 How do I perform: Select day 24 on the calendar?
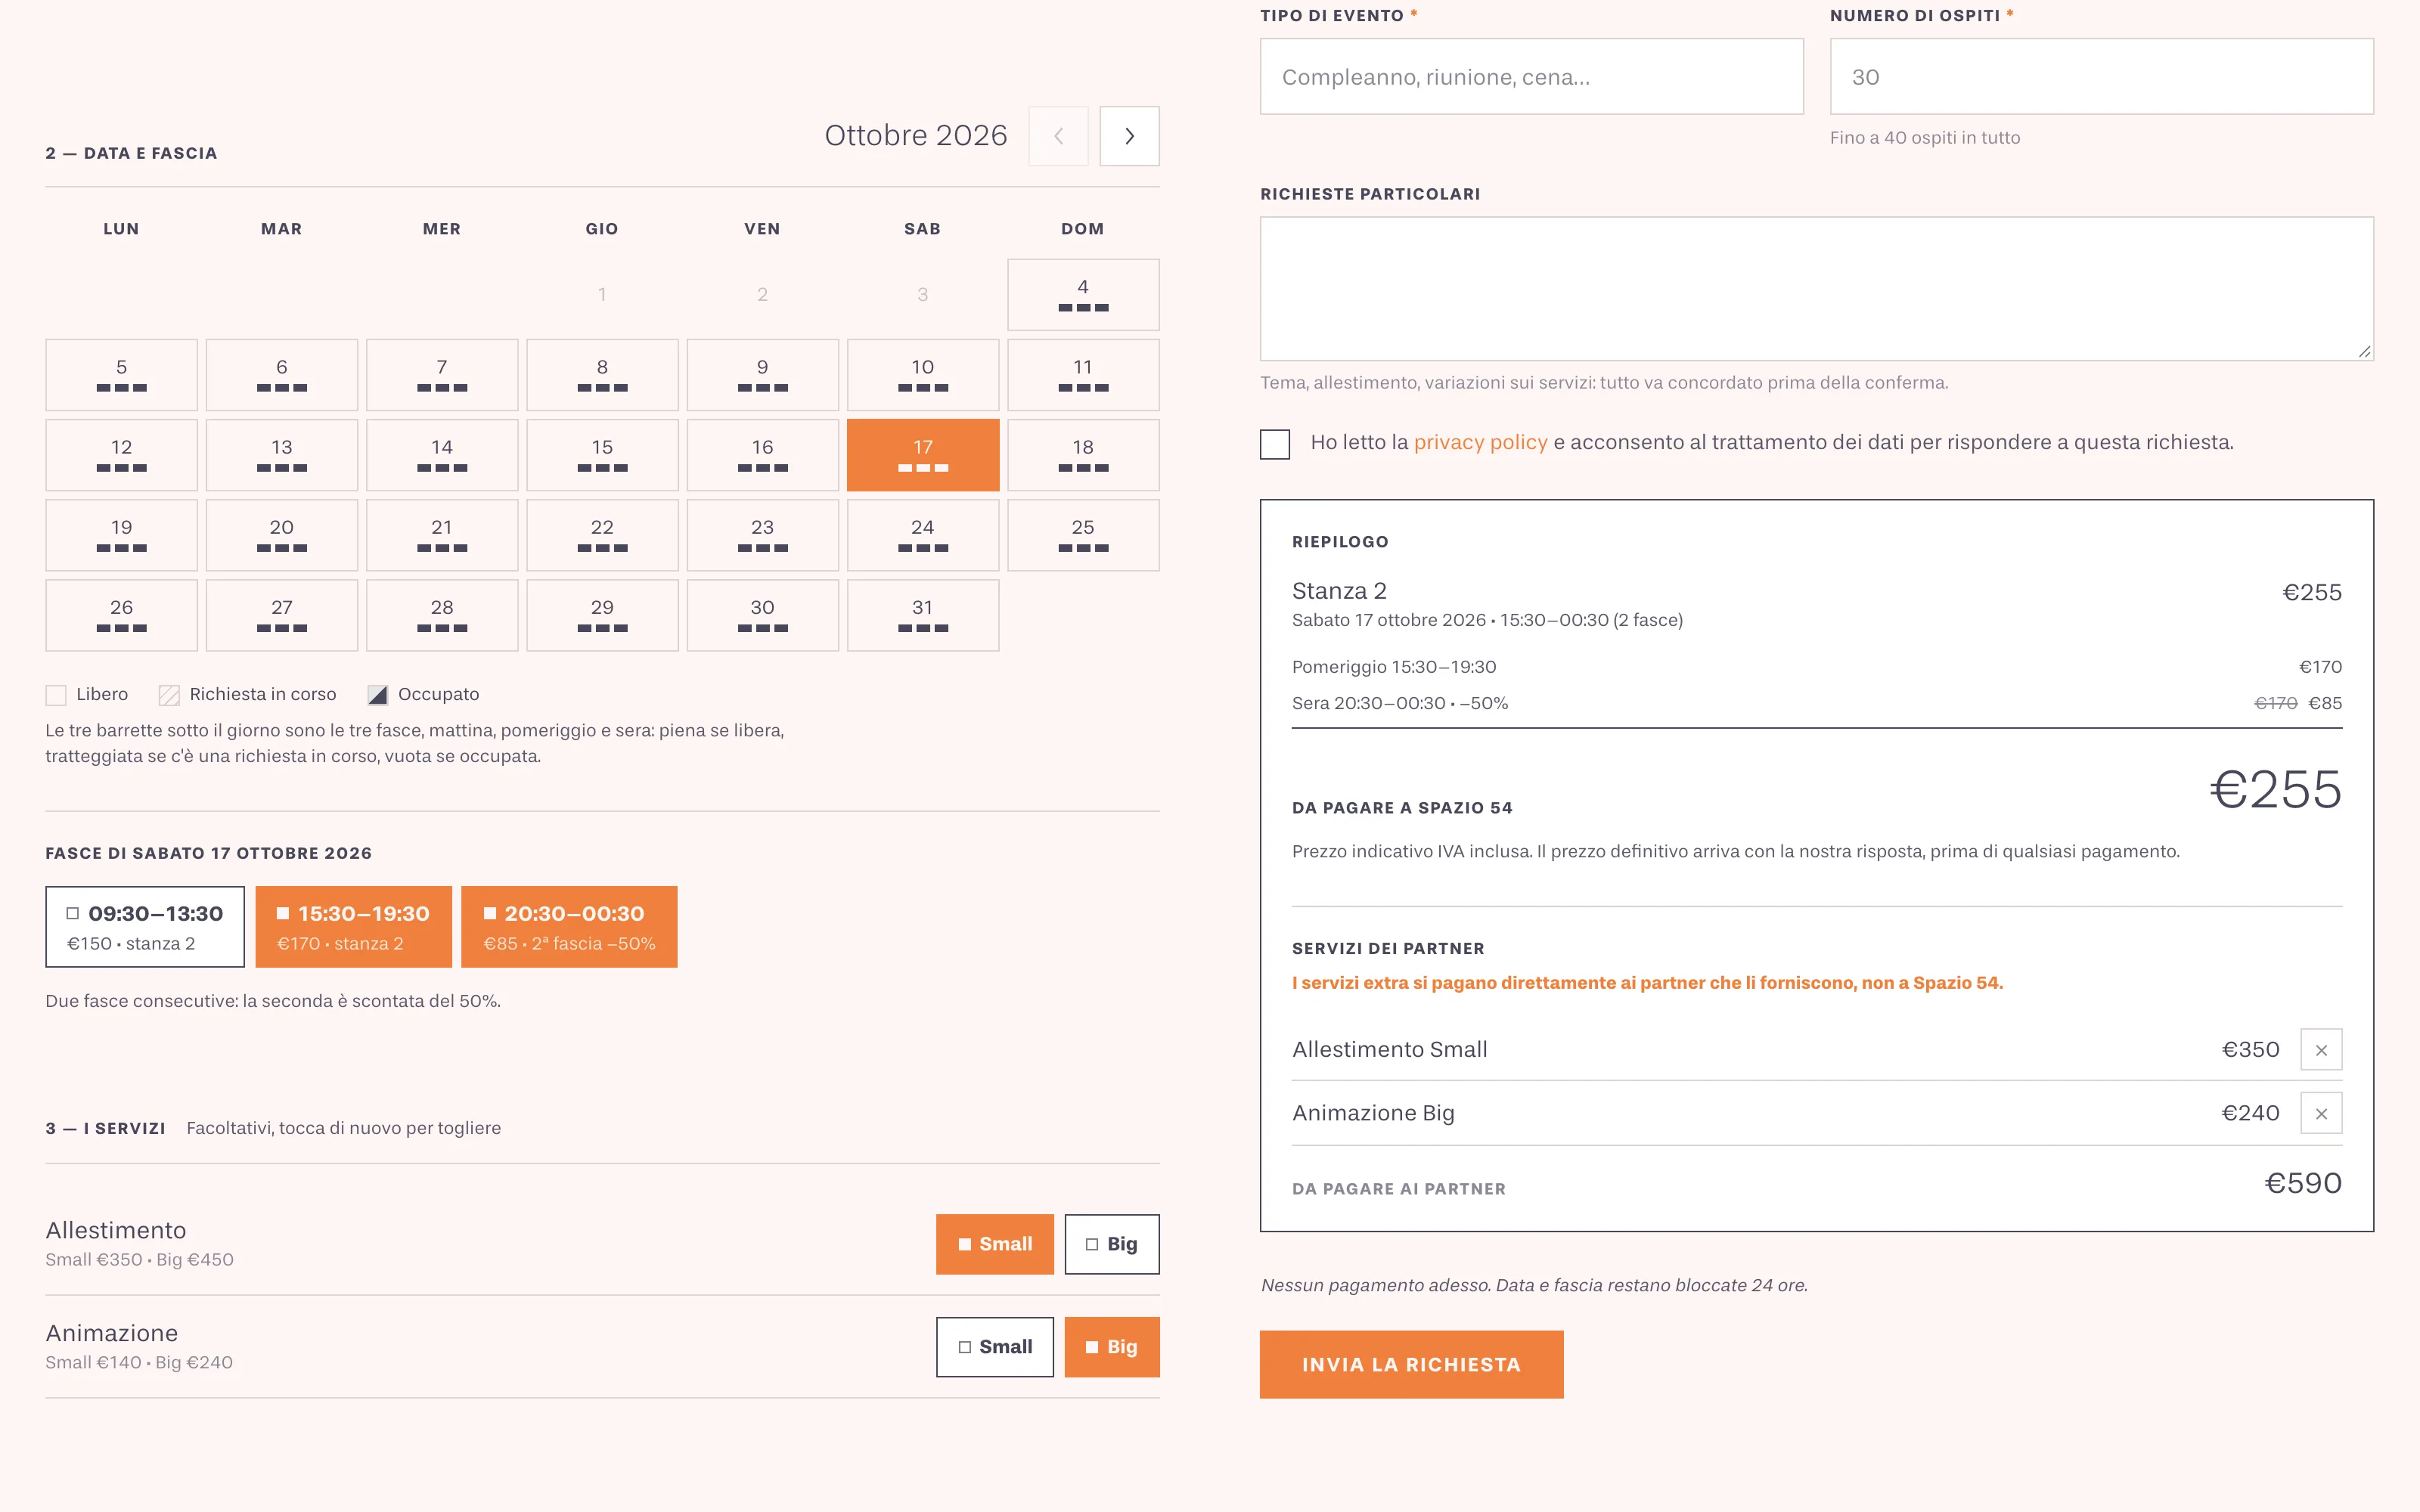pyautogui.click(x=923, y=535)
